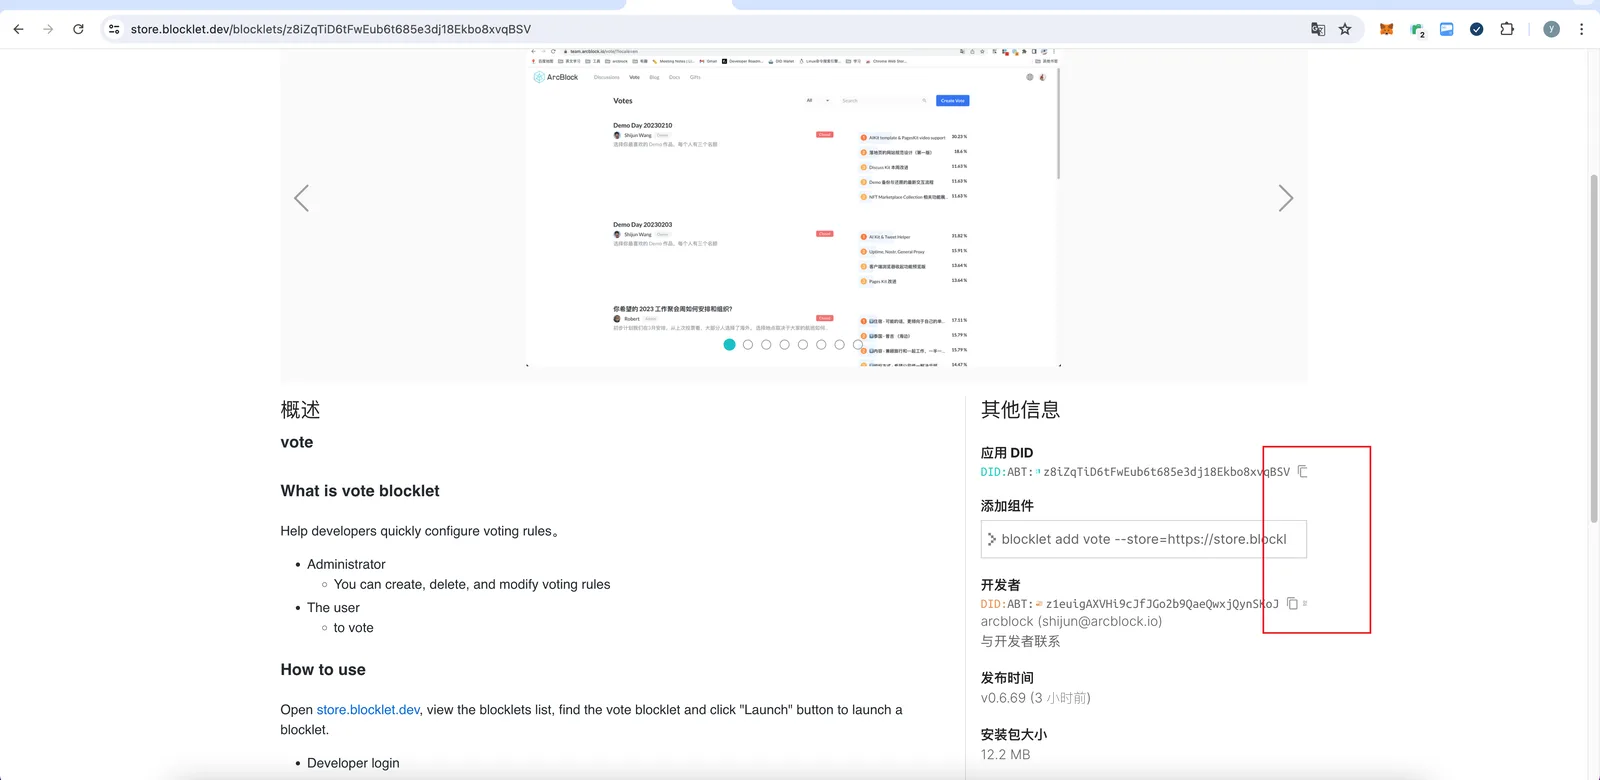This screenshot has height=780, width=1600.
Task: Click the "The user" list item
Action: 333,608
